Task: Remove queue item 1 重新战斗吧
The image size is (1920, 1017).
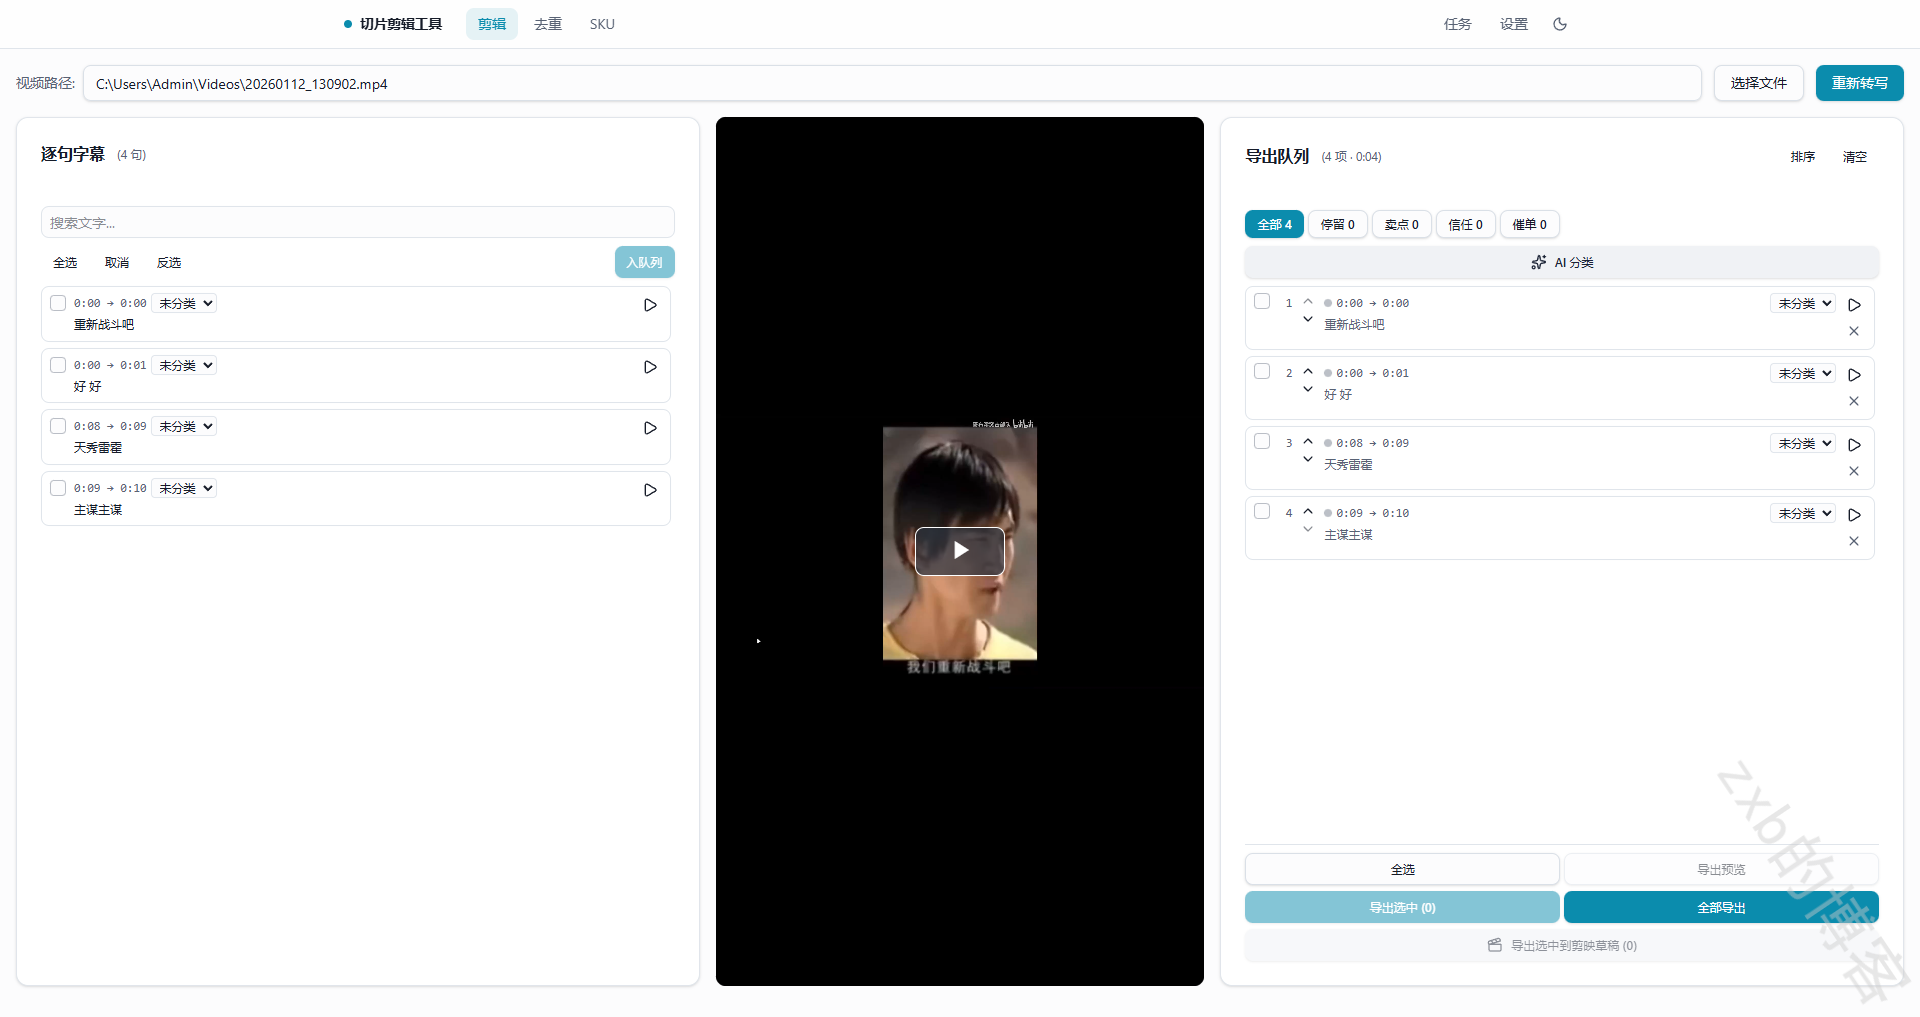Action: 1854,331
